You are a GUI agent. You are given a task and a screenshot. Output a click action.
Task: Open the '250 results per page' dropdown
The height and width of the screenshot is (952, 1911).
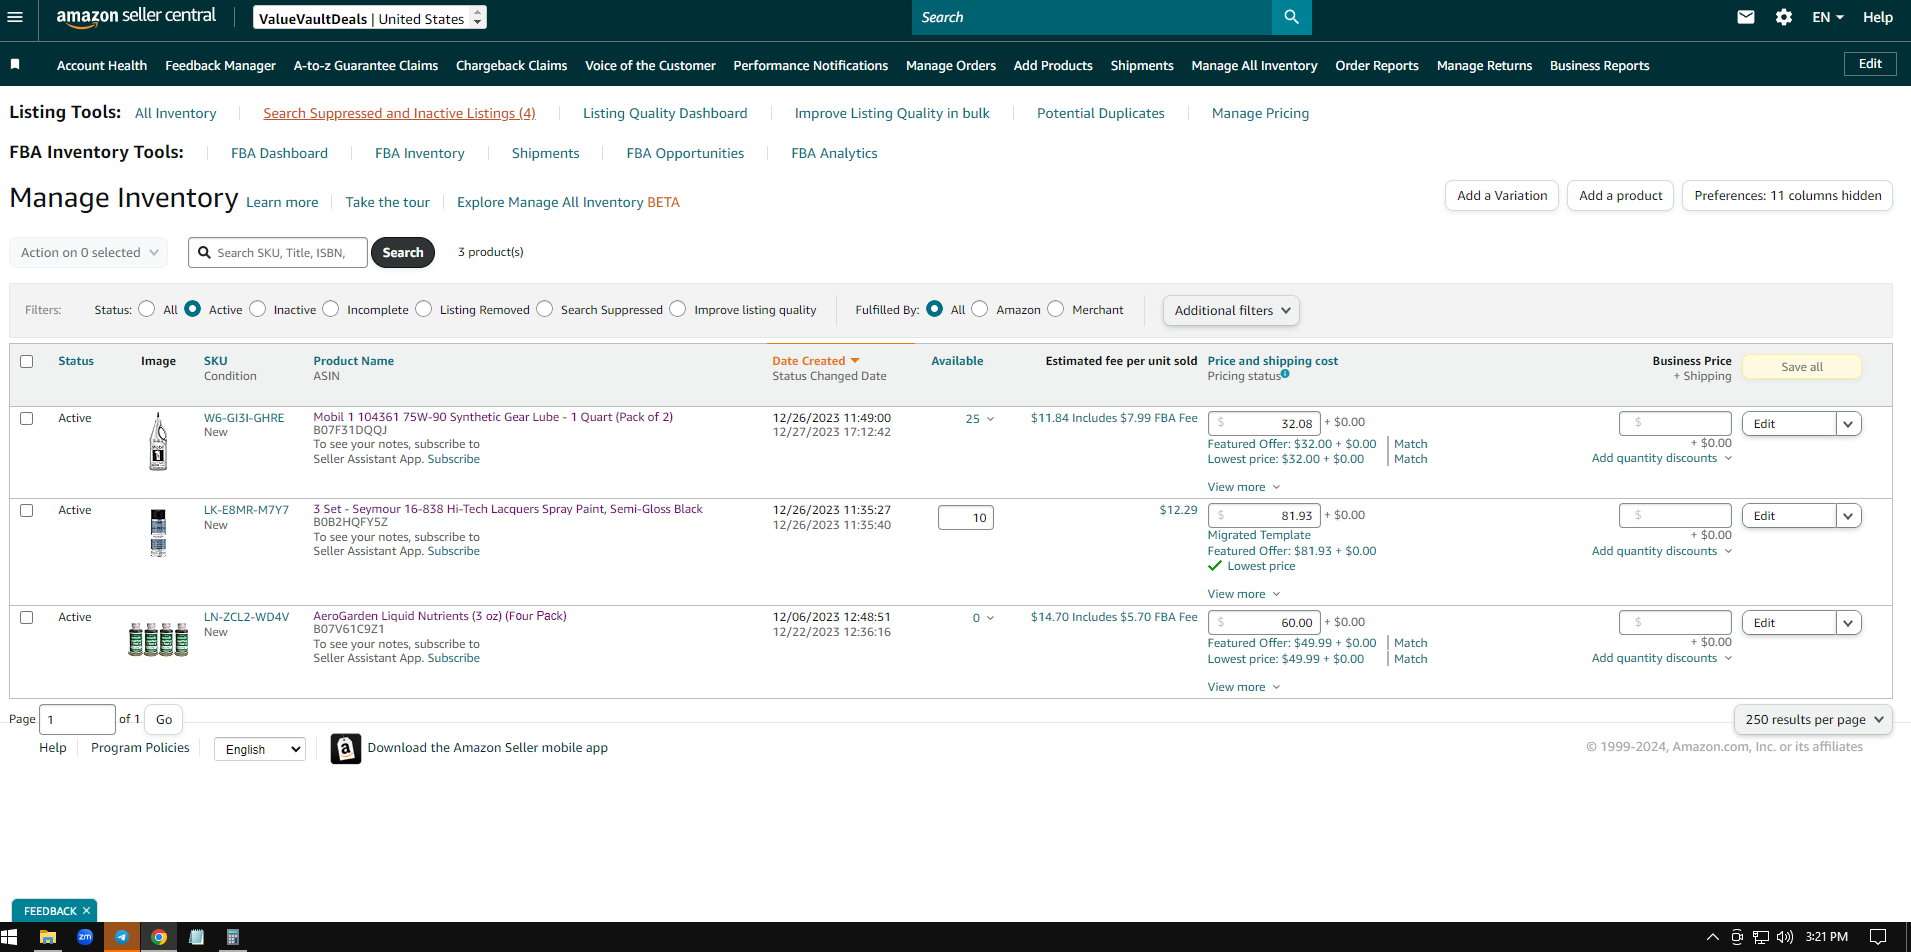coord(1813,719)
